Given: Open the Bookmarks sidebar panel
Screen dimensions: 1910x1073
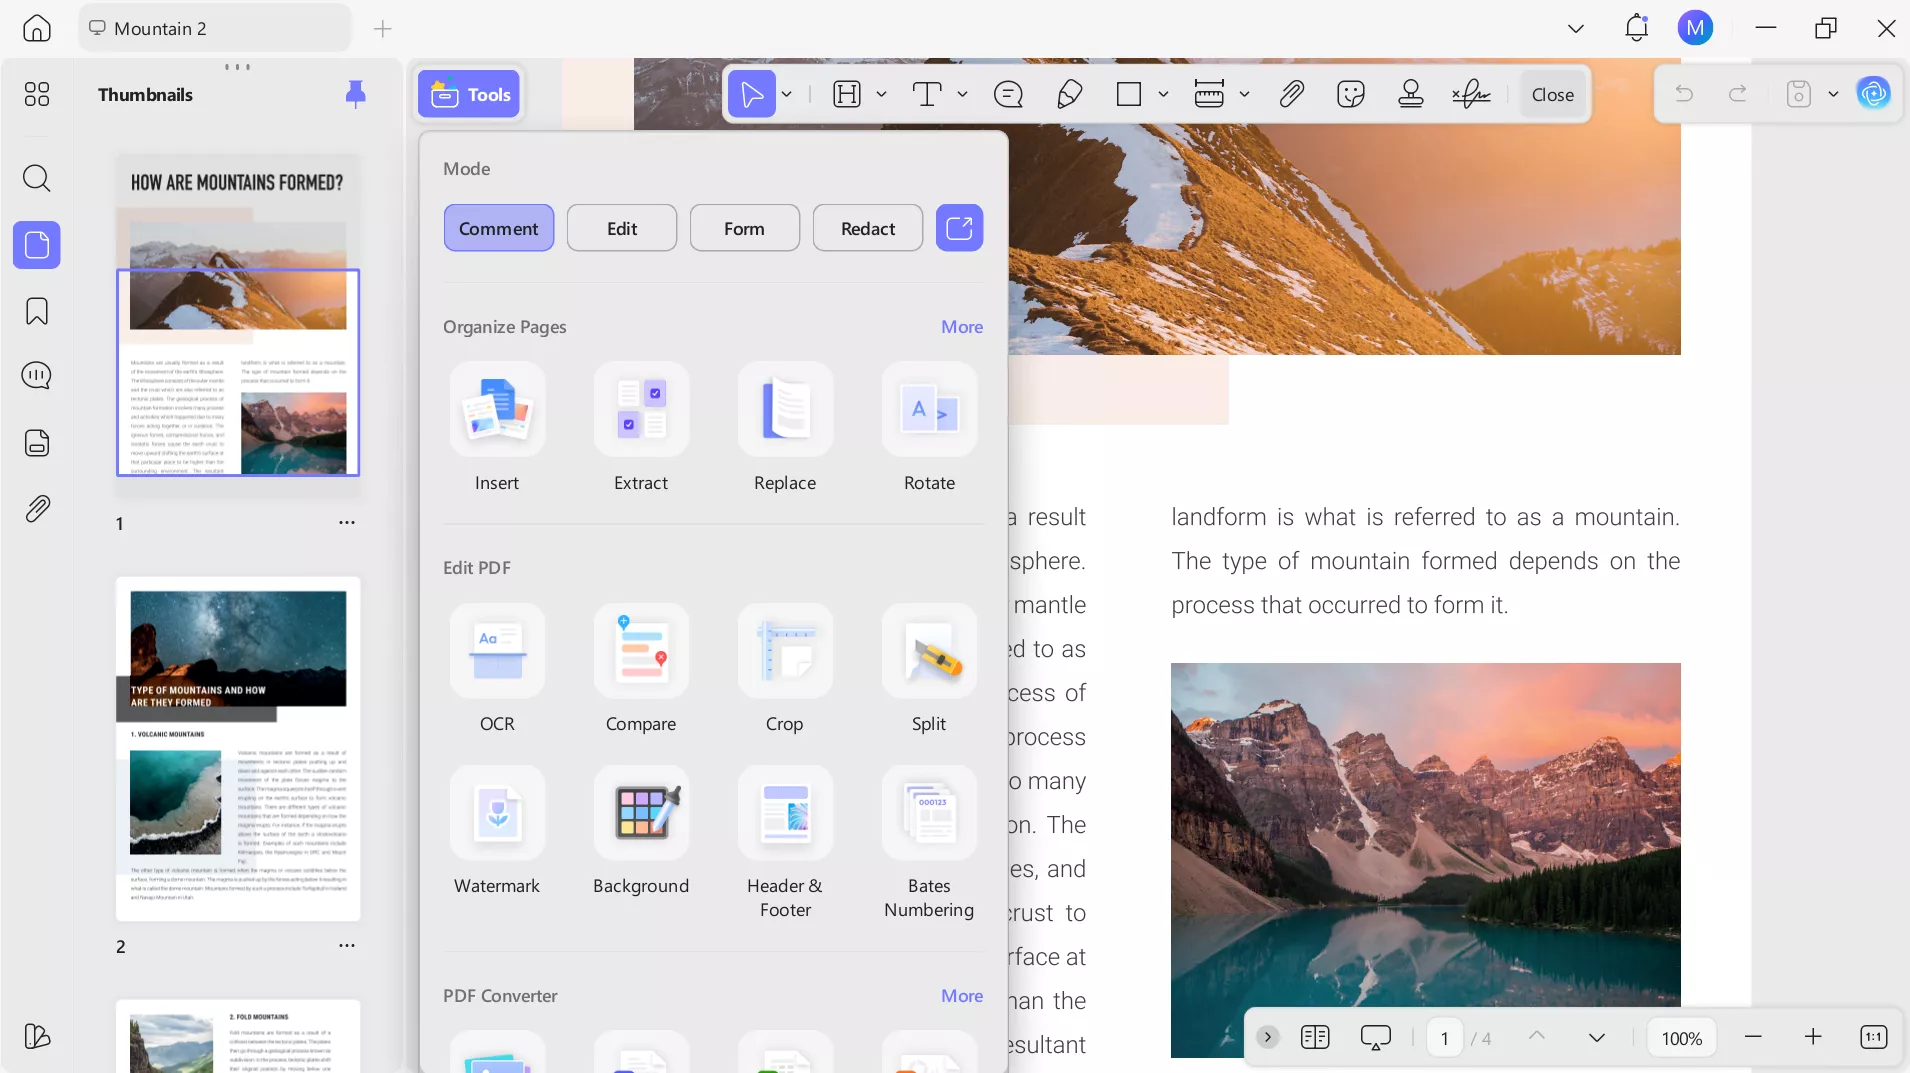Looking at the screenshot, I should (37, 312).
